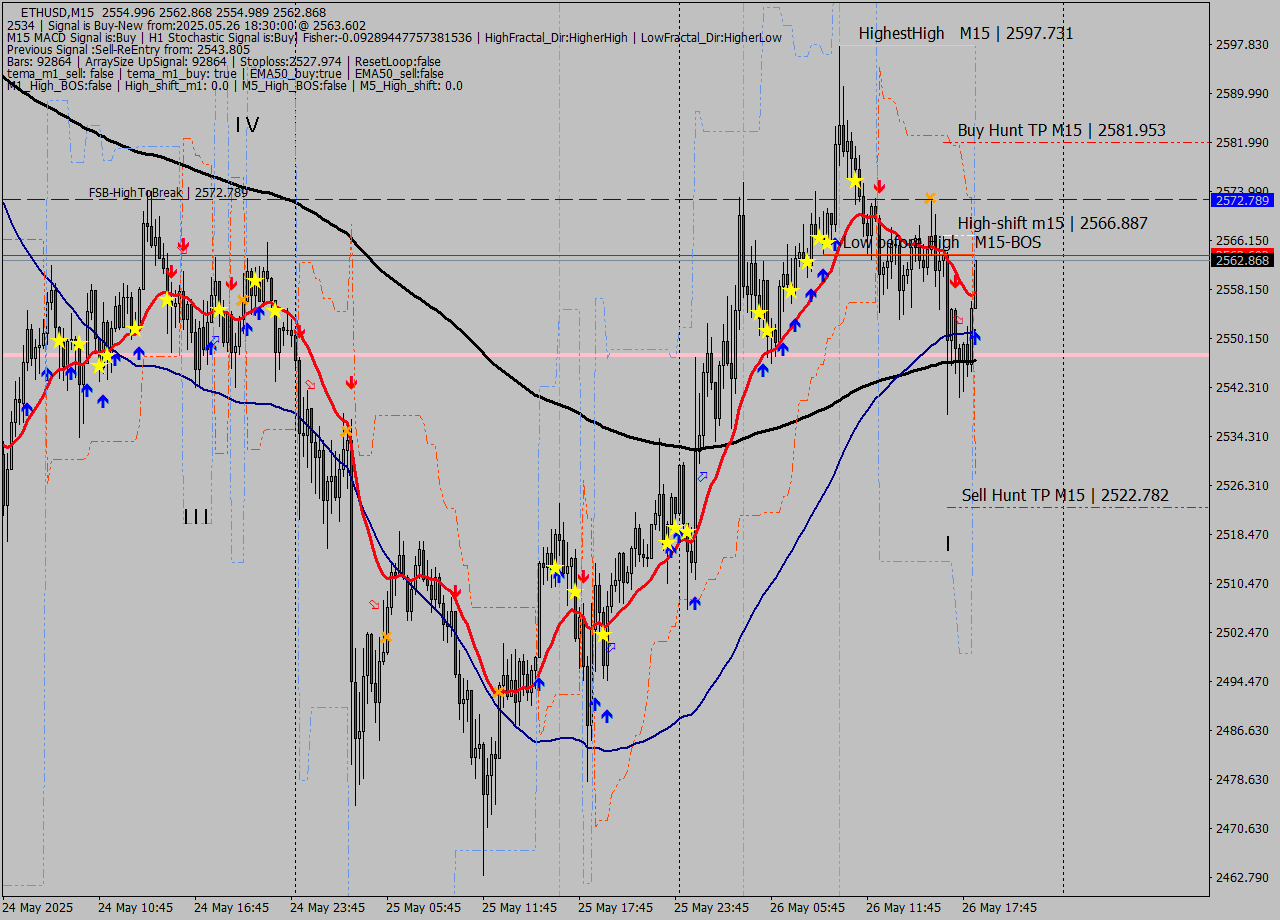This screenshot has width=1280, height=920.
Task: Click the blue 2572.789 price tag on axis
Action: point(1241,201)
